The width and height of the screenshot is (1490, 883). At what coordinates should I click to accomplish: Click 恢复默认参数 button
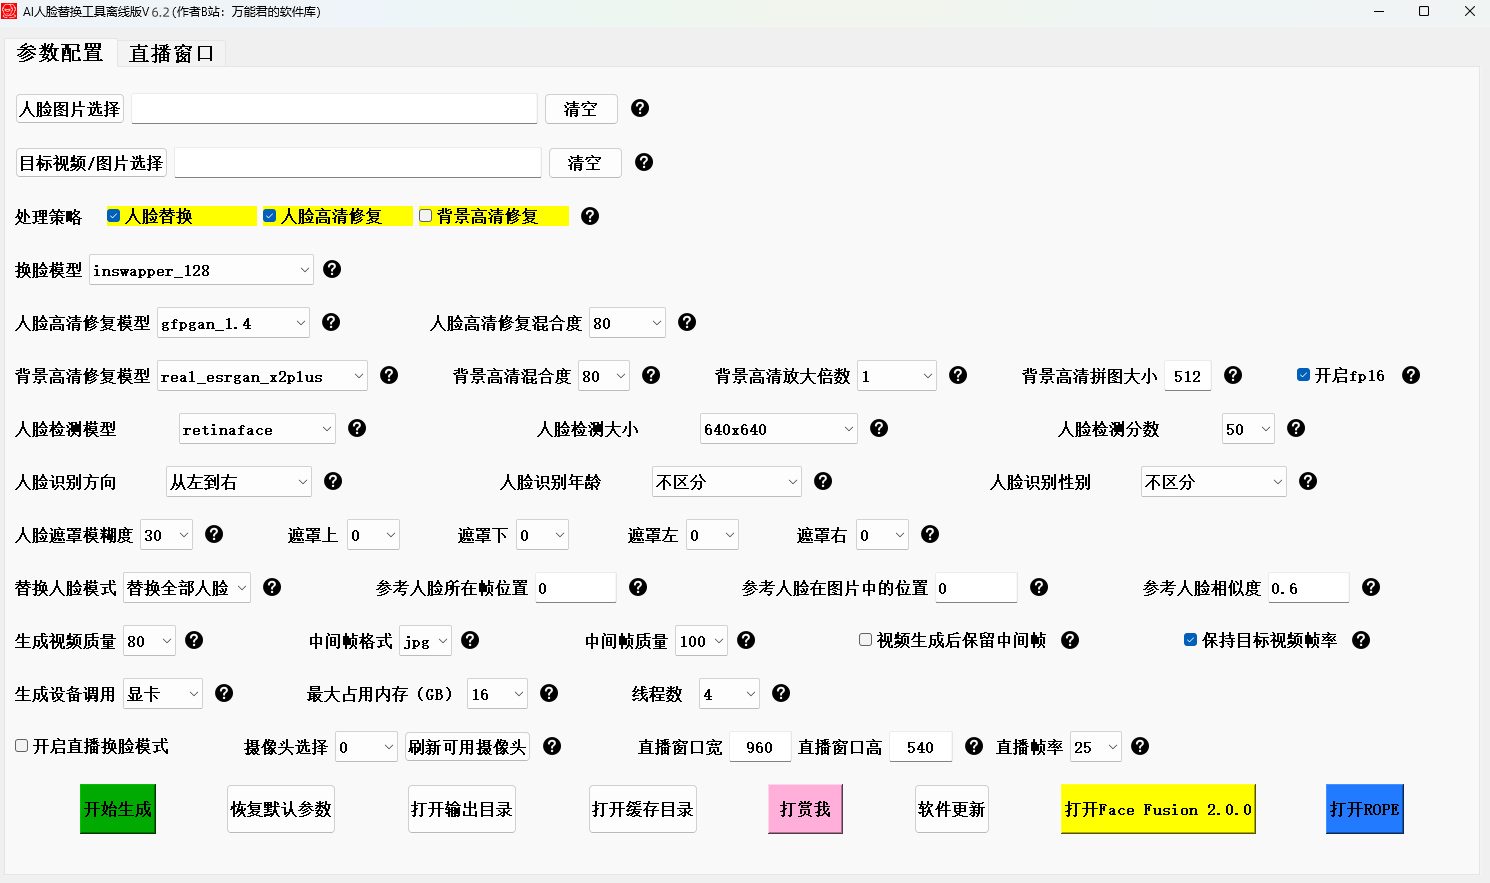click(281, 809)
